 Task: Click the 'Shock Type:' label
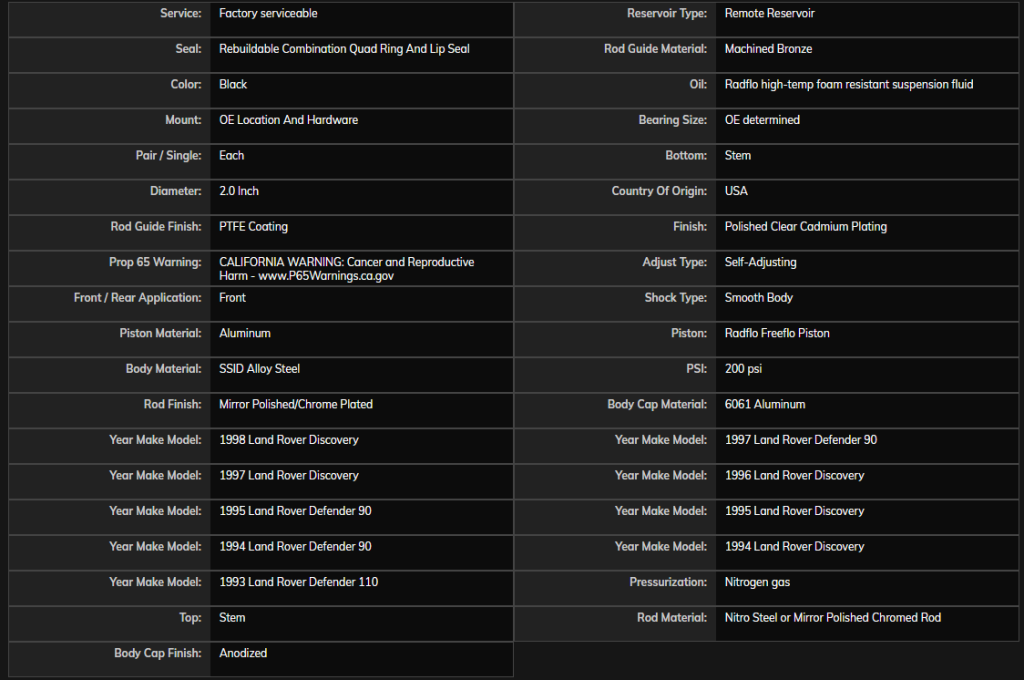675,297
